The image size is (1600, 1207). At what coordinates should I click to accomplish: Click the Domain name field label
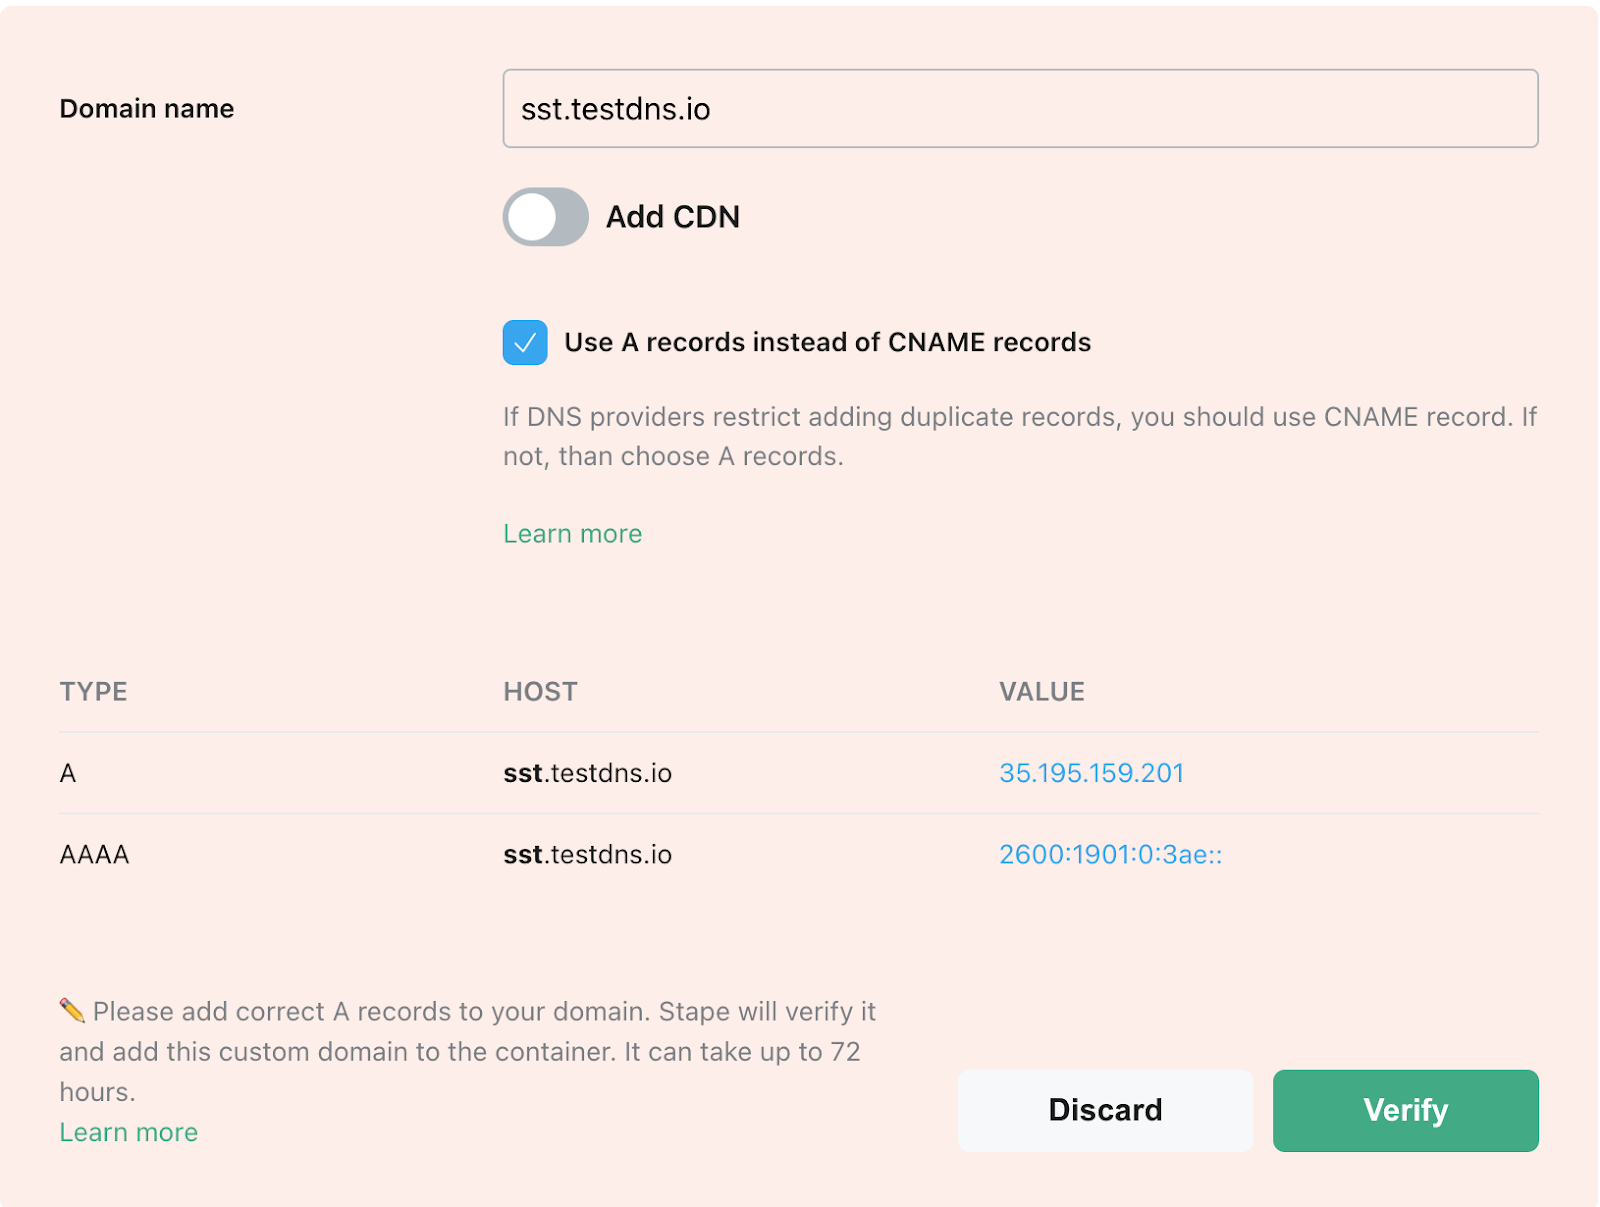point(147,108)
